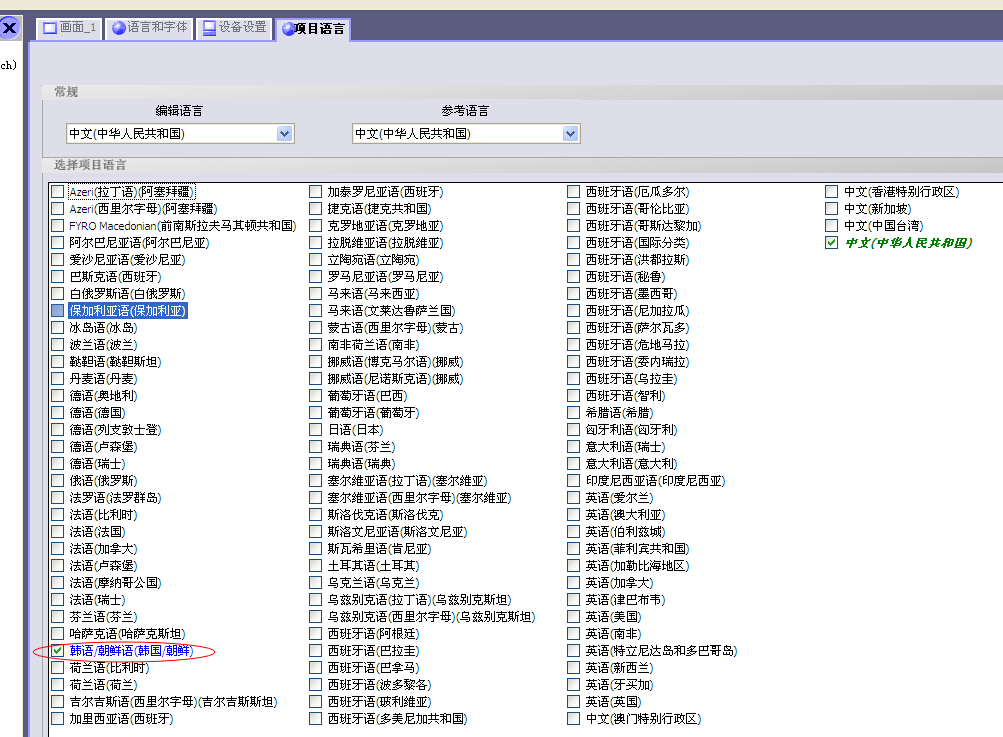Screen dimensions: 1003x737
Task: Select 马来语(马来西亚) label
Action: tap(374, 294)
